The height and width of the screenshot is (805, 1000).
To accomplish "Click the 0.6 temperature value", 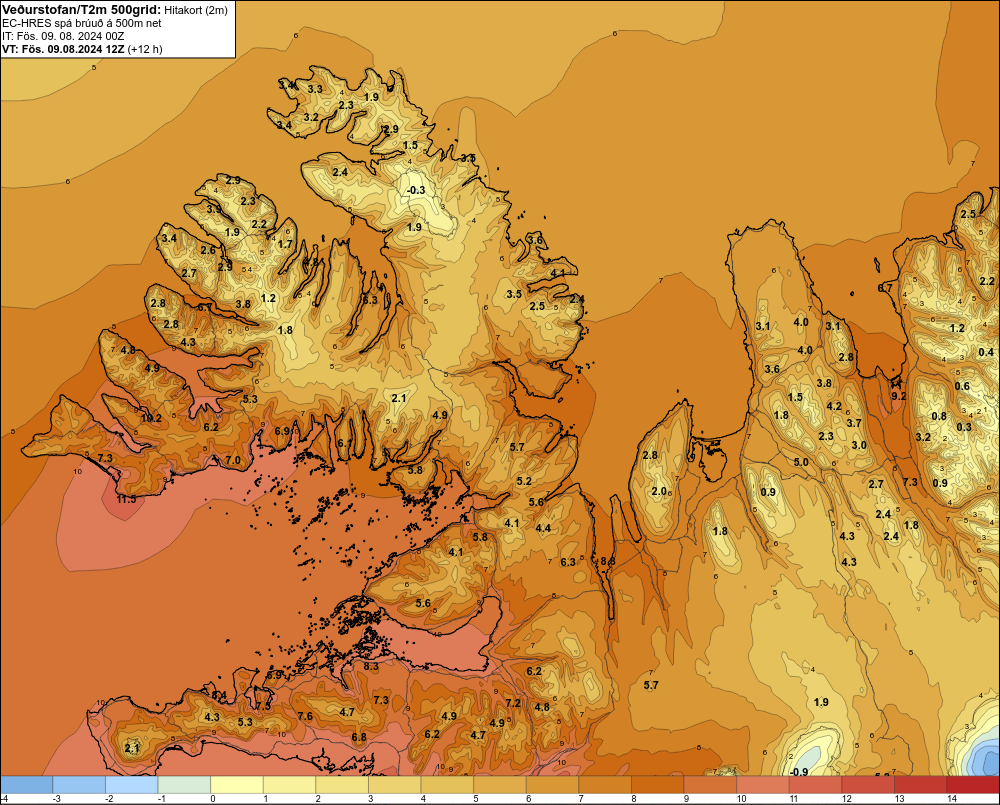I will coord(962,386).
